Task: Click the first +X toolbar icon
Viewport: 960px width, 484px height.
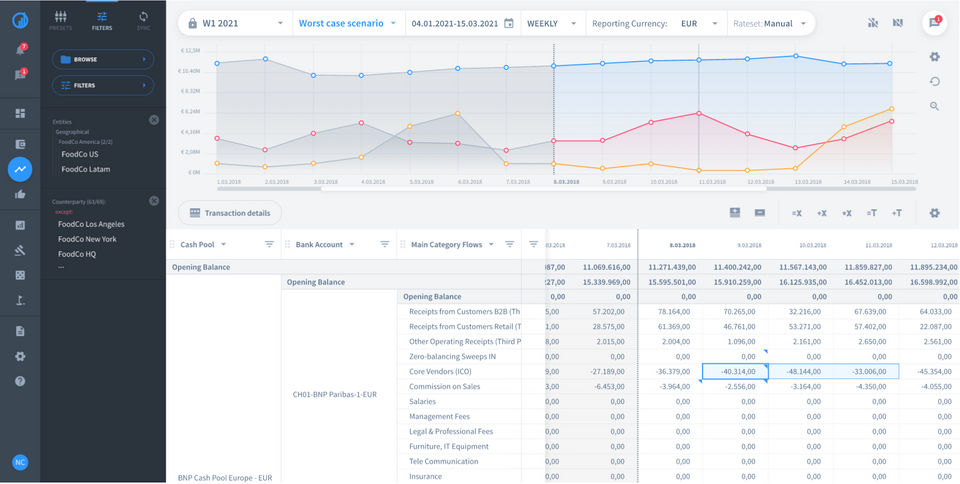Action: click(x=822, y=213)
